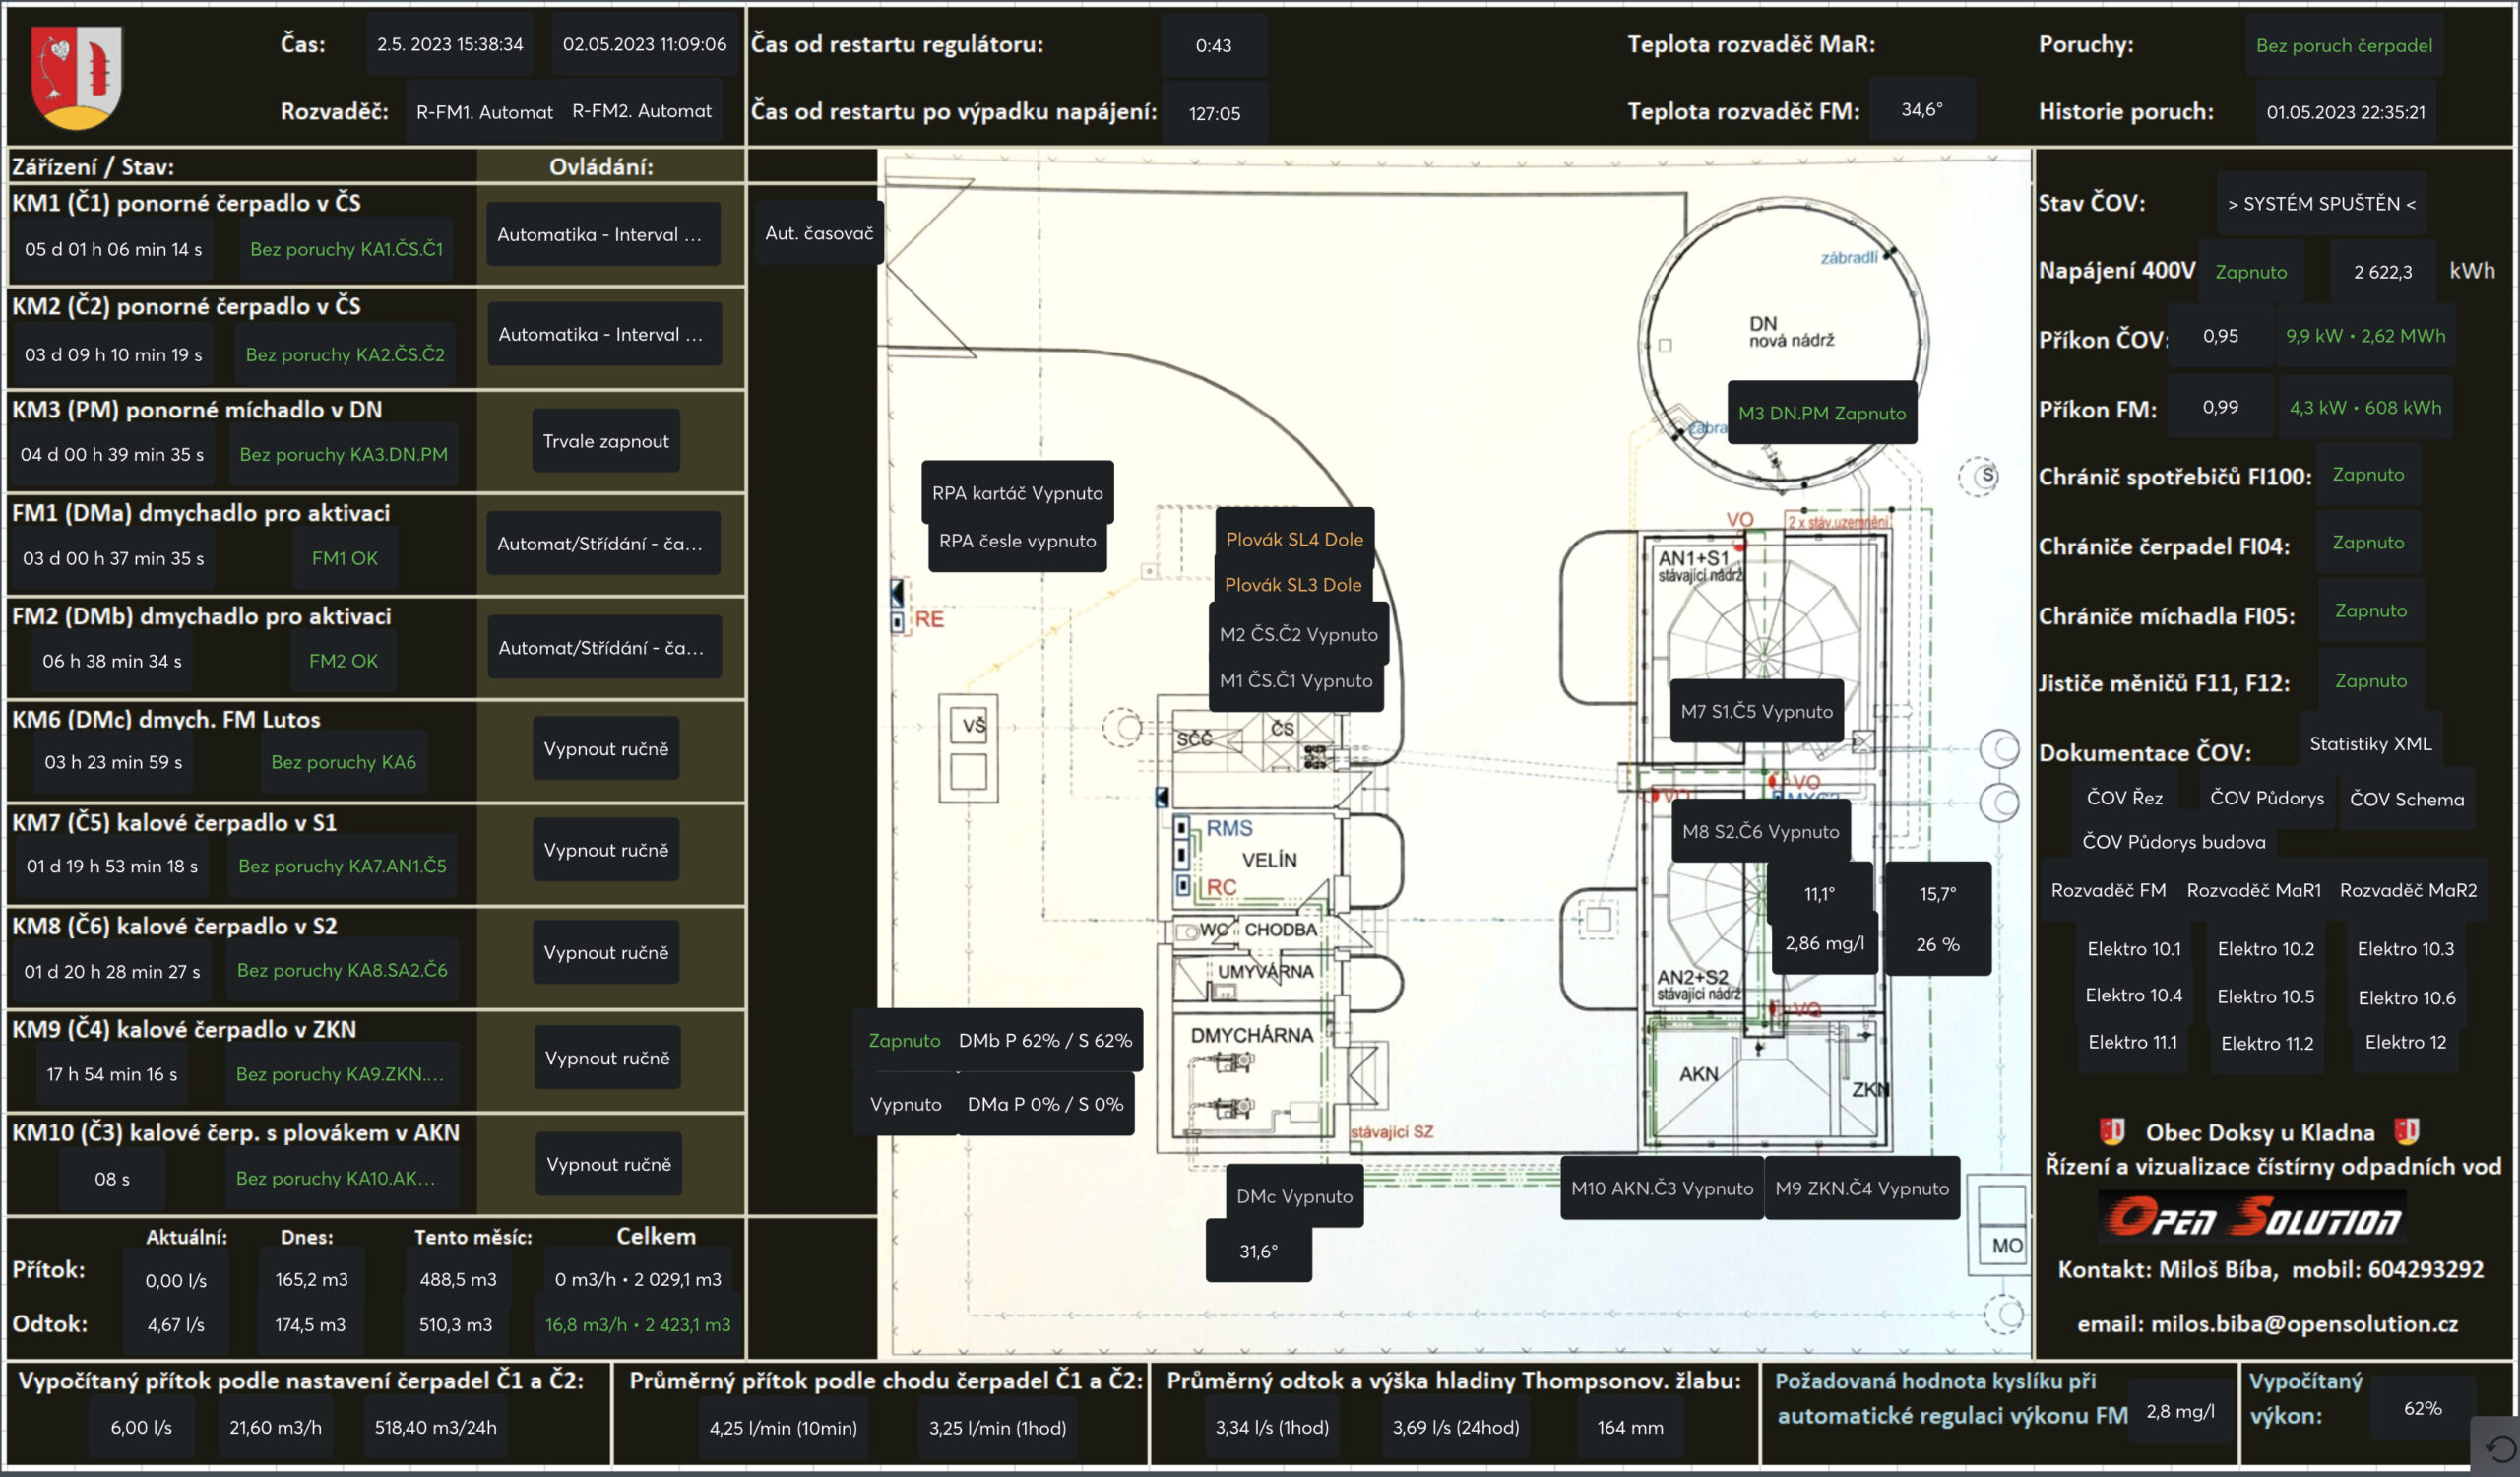Toggle Napájení 400V Zapnuto state
The image size is (2520, 1477).
tap(2250, 271)
